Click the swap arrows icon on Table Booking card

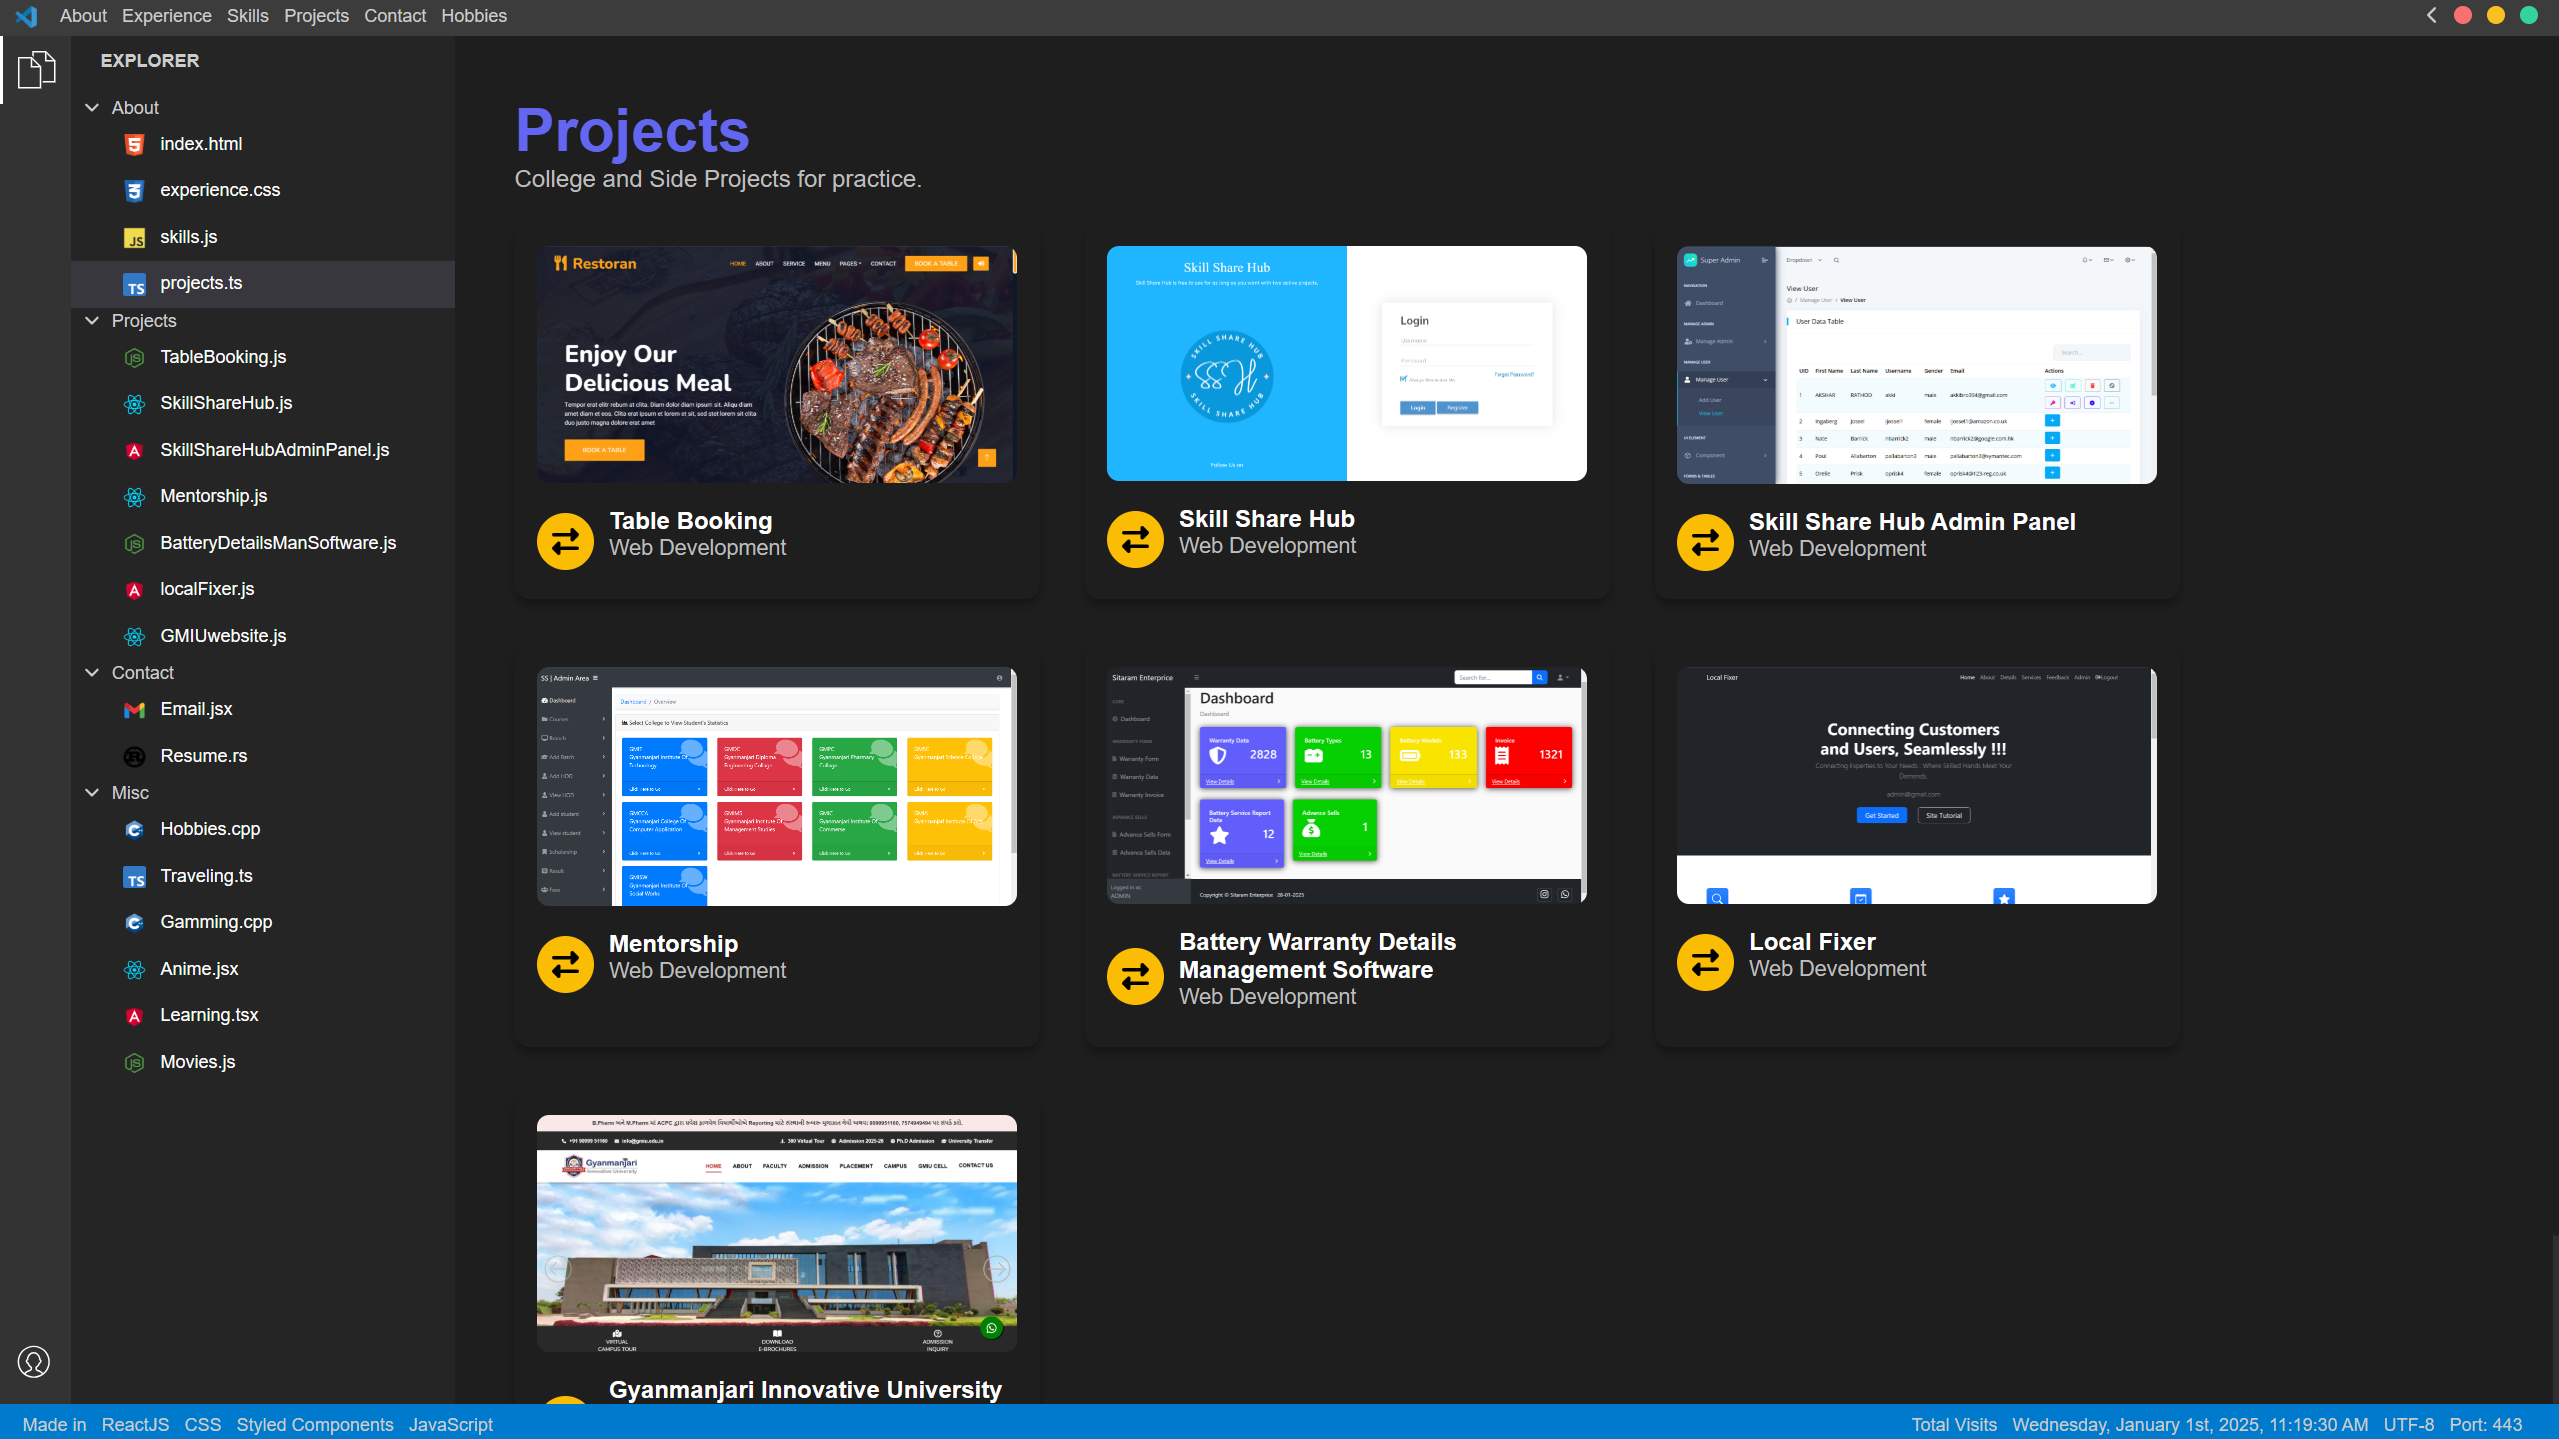pyautogui.click(x=565, y=541)
